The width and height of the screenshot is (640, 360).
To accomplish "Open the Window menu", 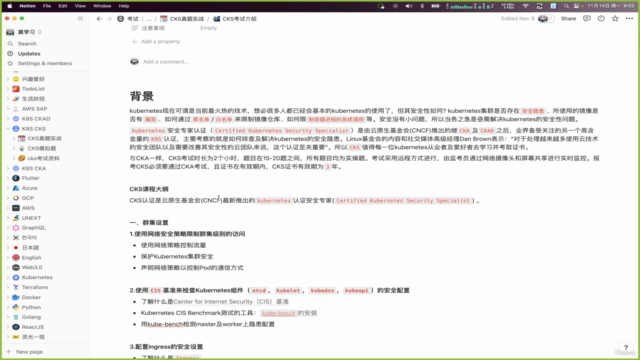I will pyautogui.click(x=102, y=6).
